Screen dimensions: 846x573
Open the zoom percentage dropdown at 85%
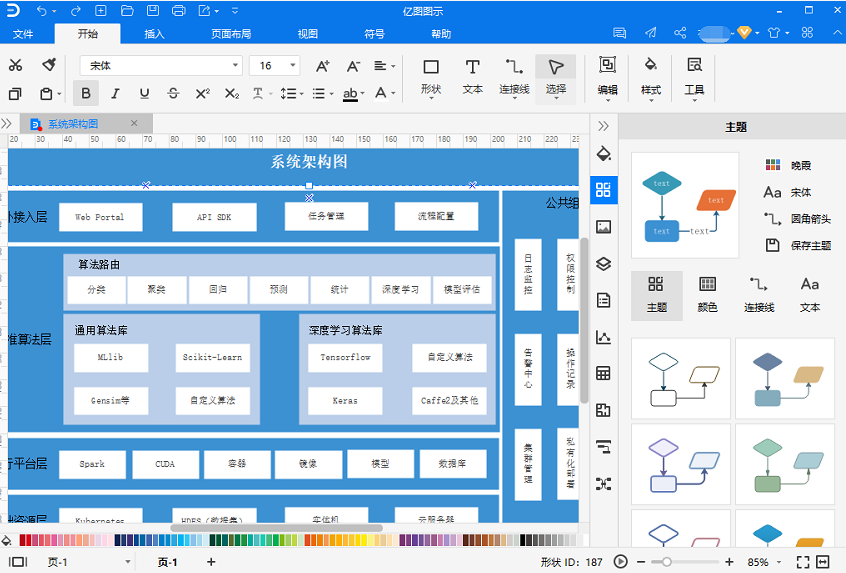coord(764,562)
